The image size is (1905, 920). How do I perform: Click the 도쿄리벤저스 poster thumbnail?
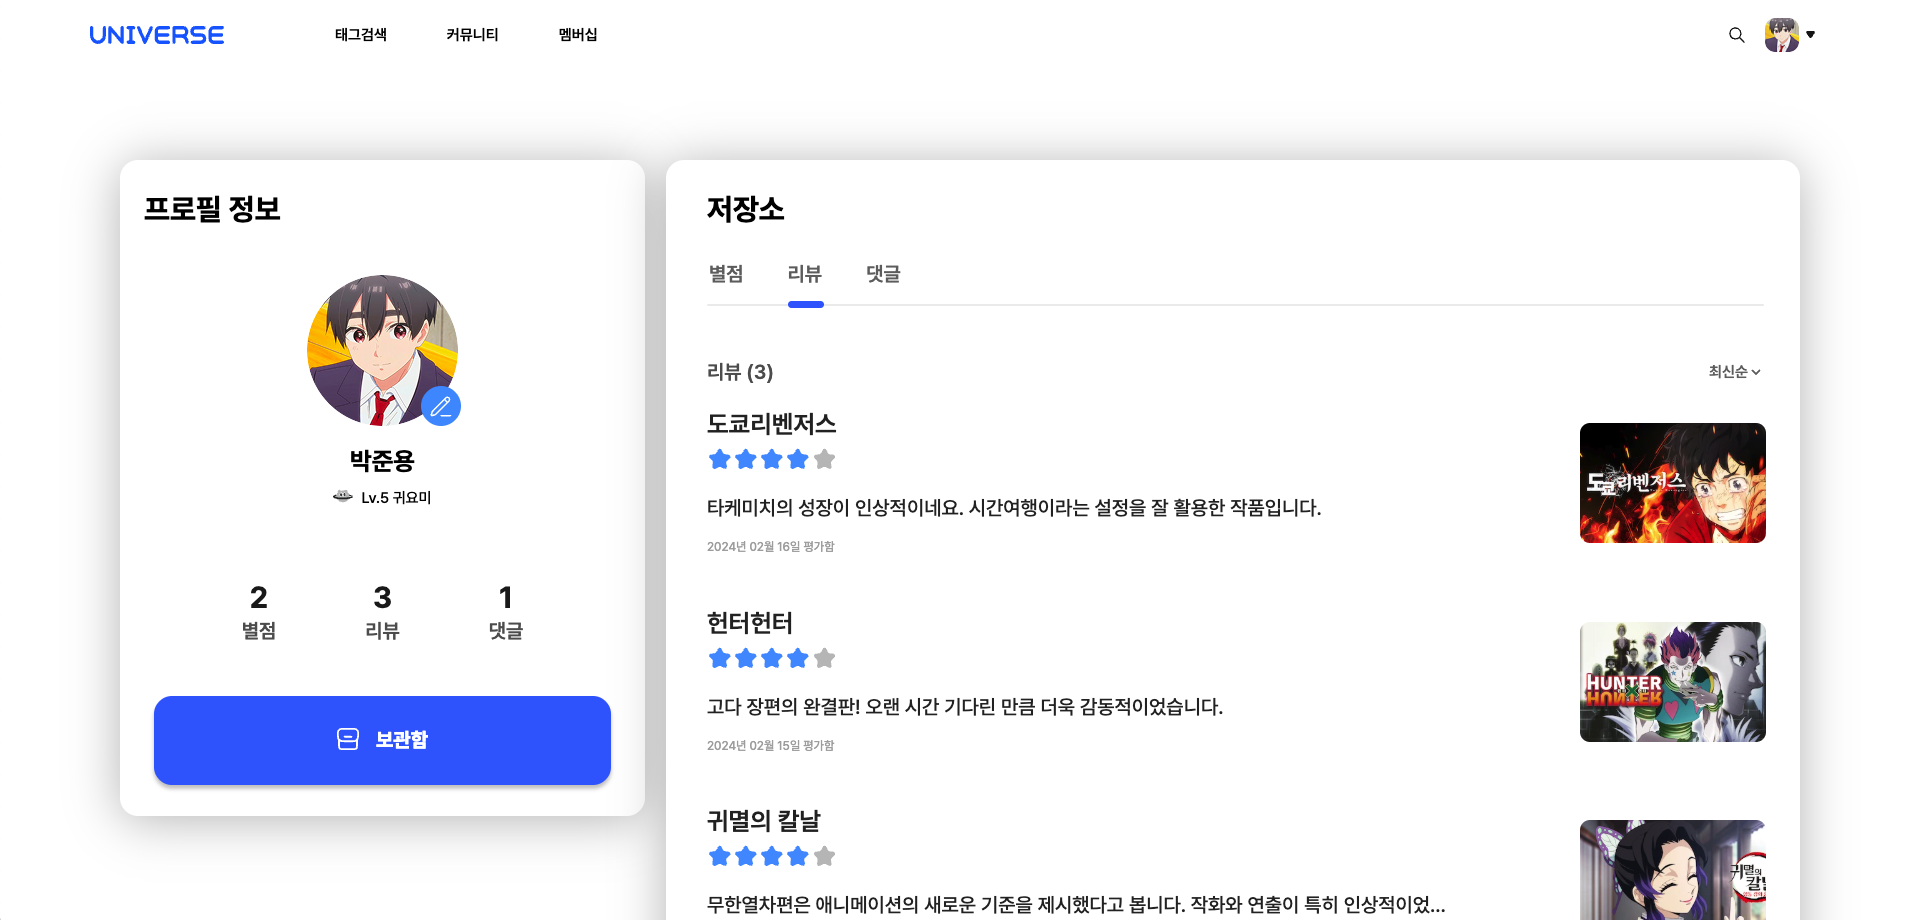pyautogui.click(x=1673, y=483)
